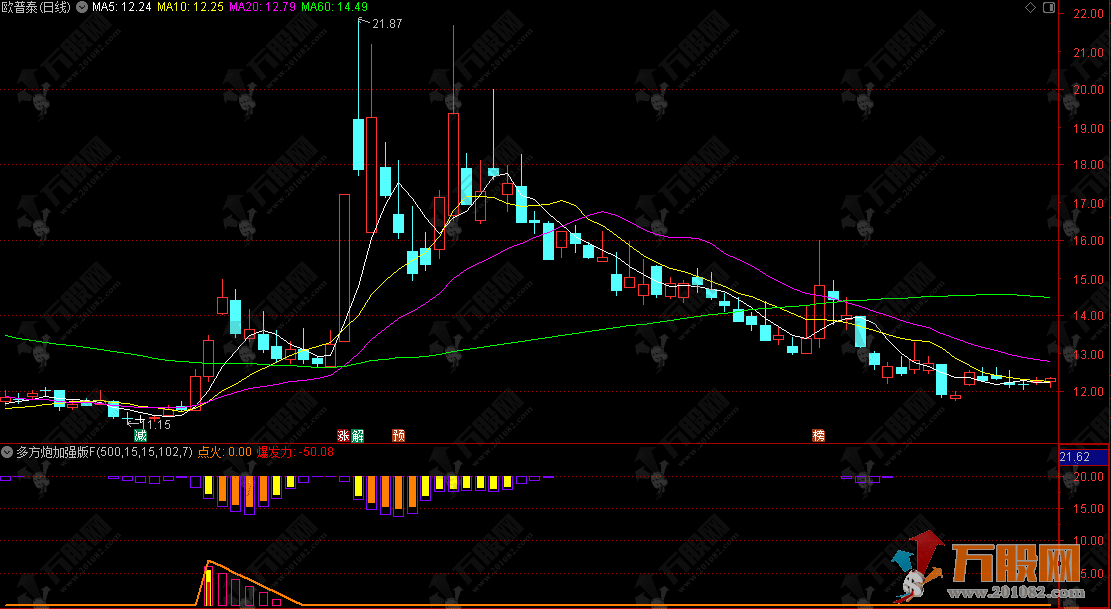Screen dimensions: 1111x609
Task: Toggle the side panel layout icon
Action: pos(1047,8)
